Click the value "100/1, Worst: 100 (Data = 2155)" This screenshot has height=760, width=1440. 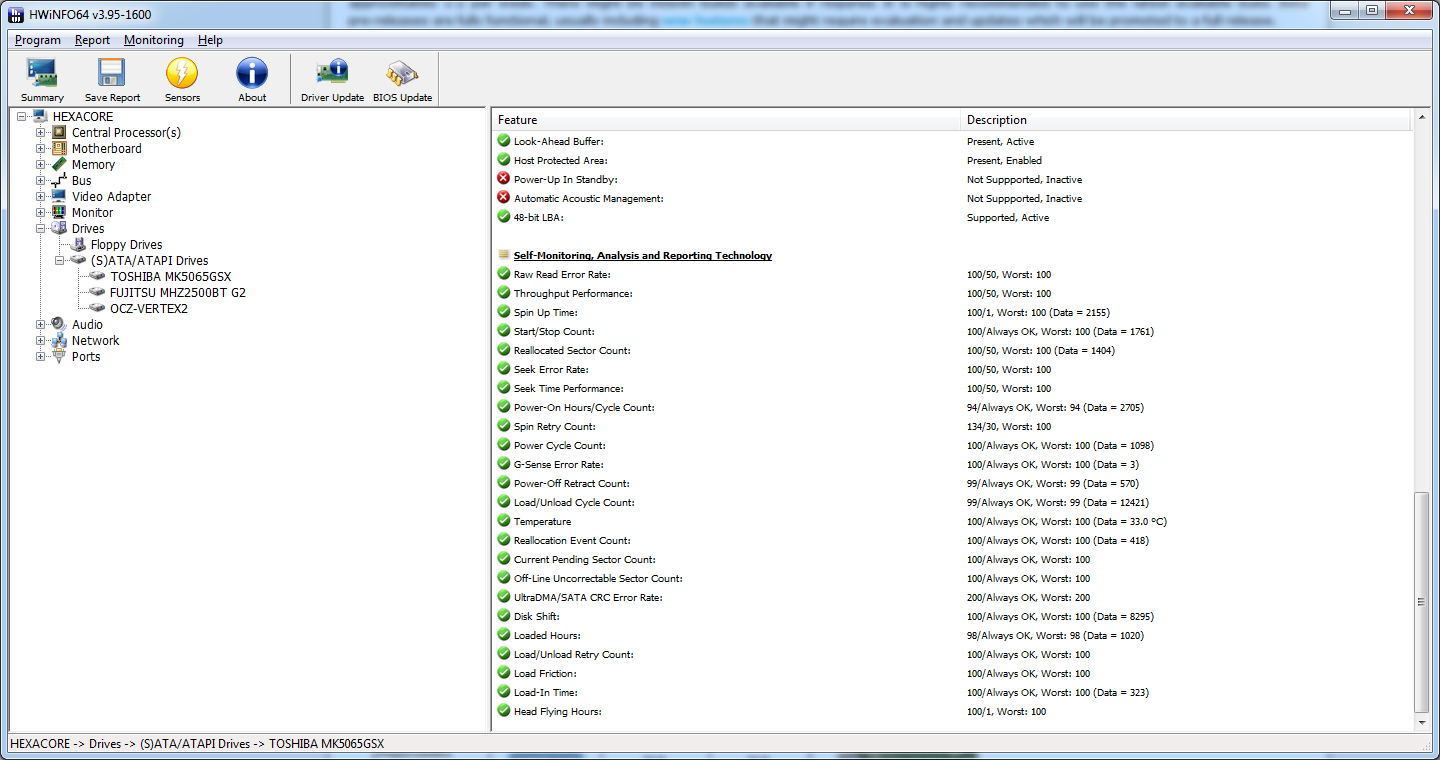tap(1038, 312)
